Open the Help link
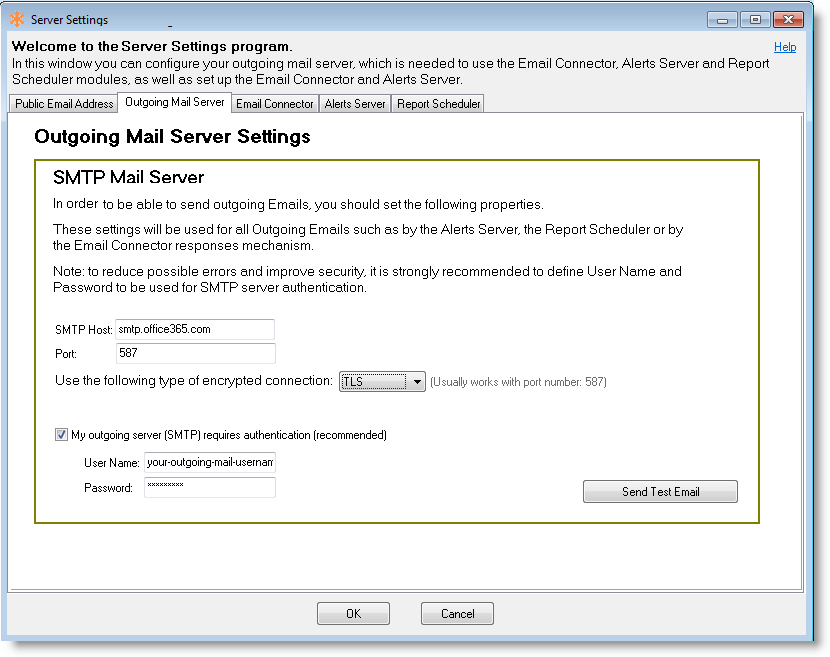This screenshot has height=657, width=830. pyautogui.click(x=785, y=46)
